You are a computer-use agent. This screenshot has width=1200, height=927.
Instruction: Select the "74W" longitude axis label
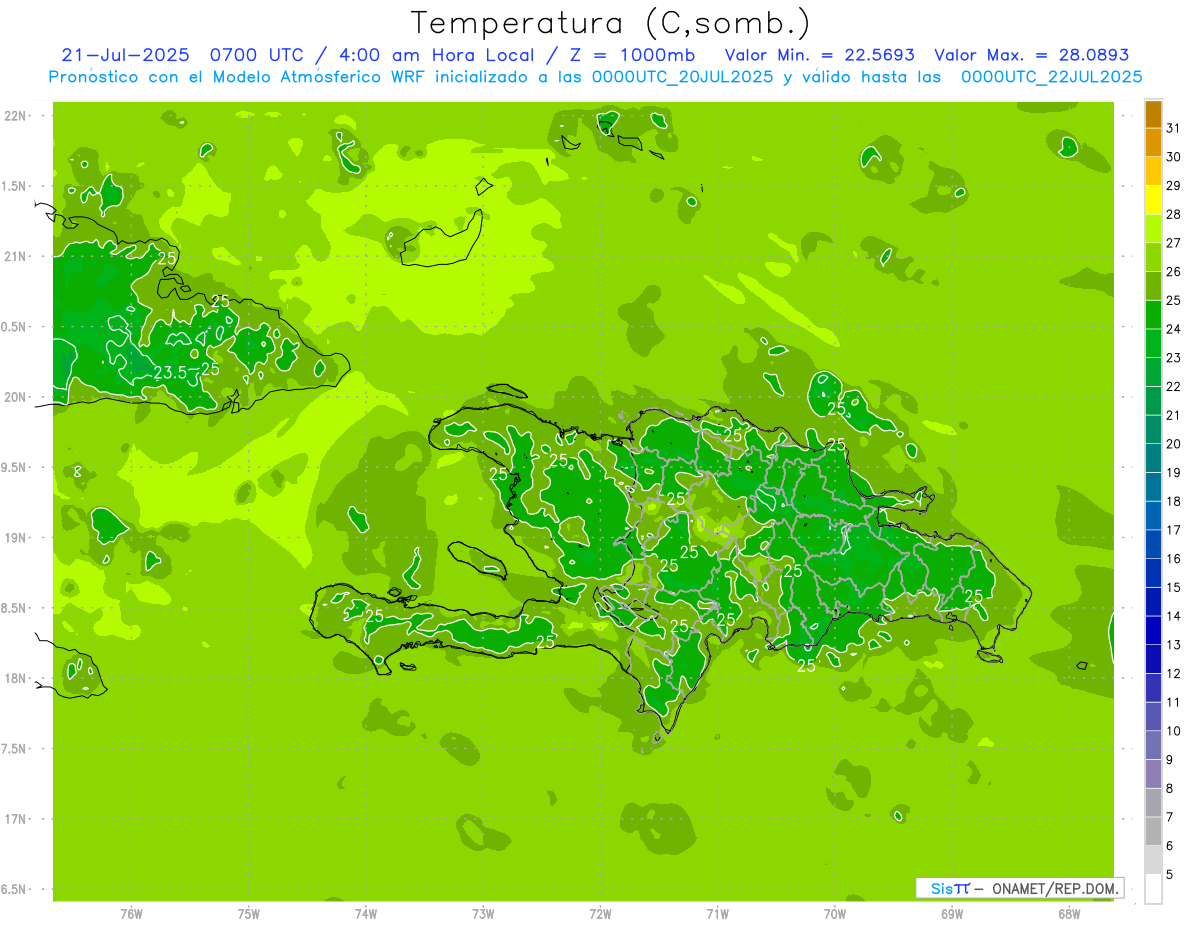[366, 914]
